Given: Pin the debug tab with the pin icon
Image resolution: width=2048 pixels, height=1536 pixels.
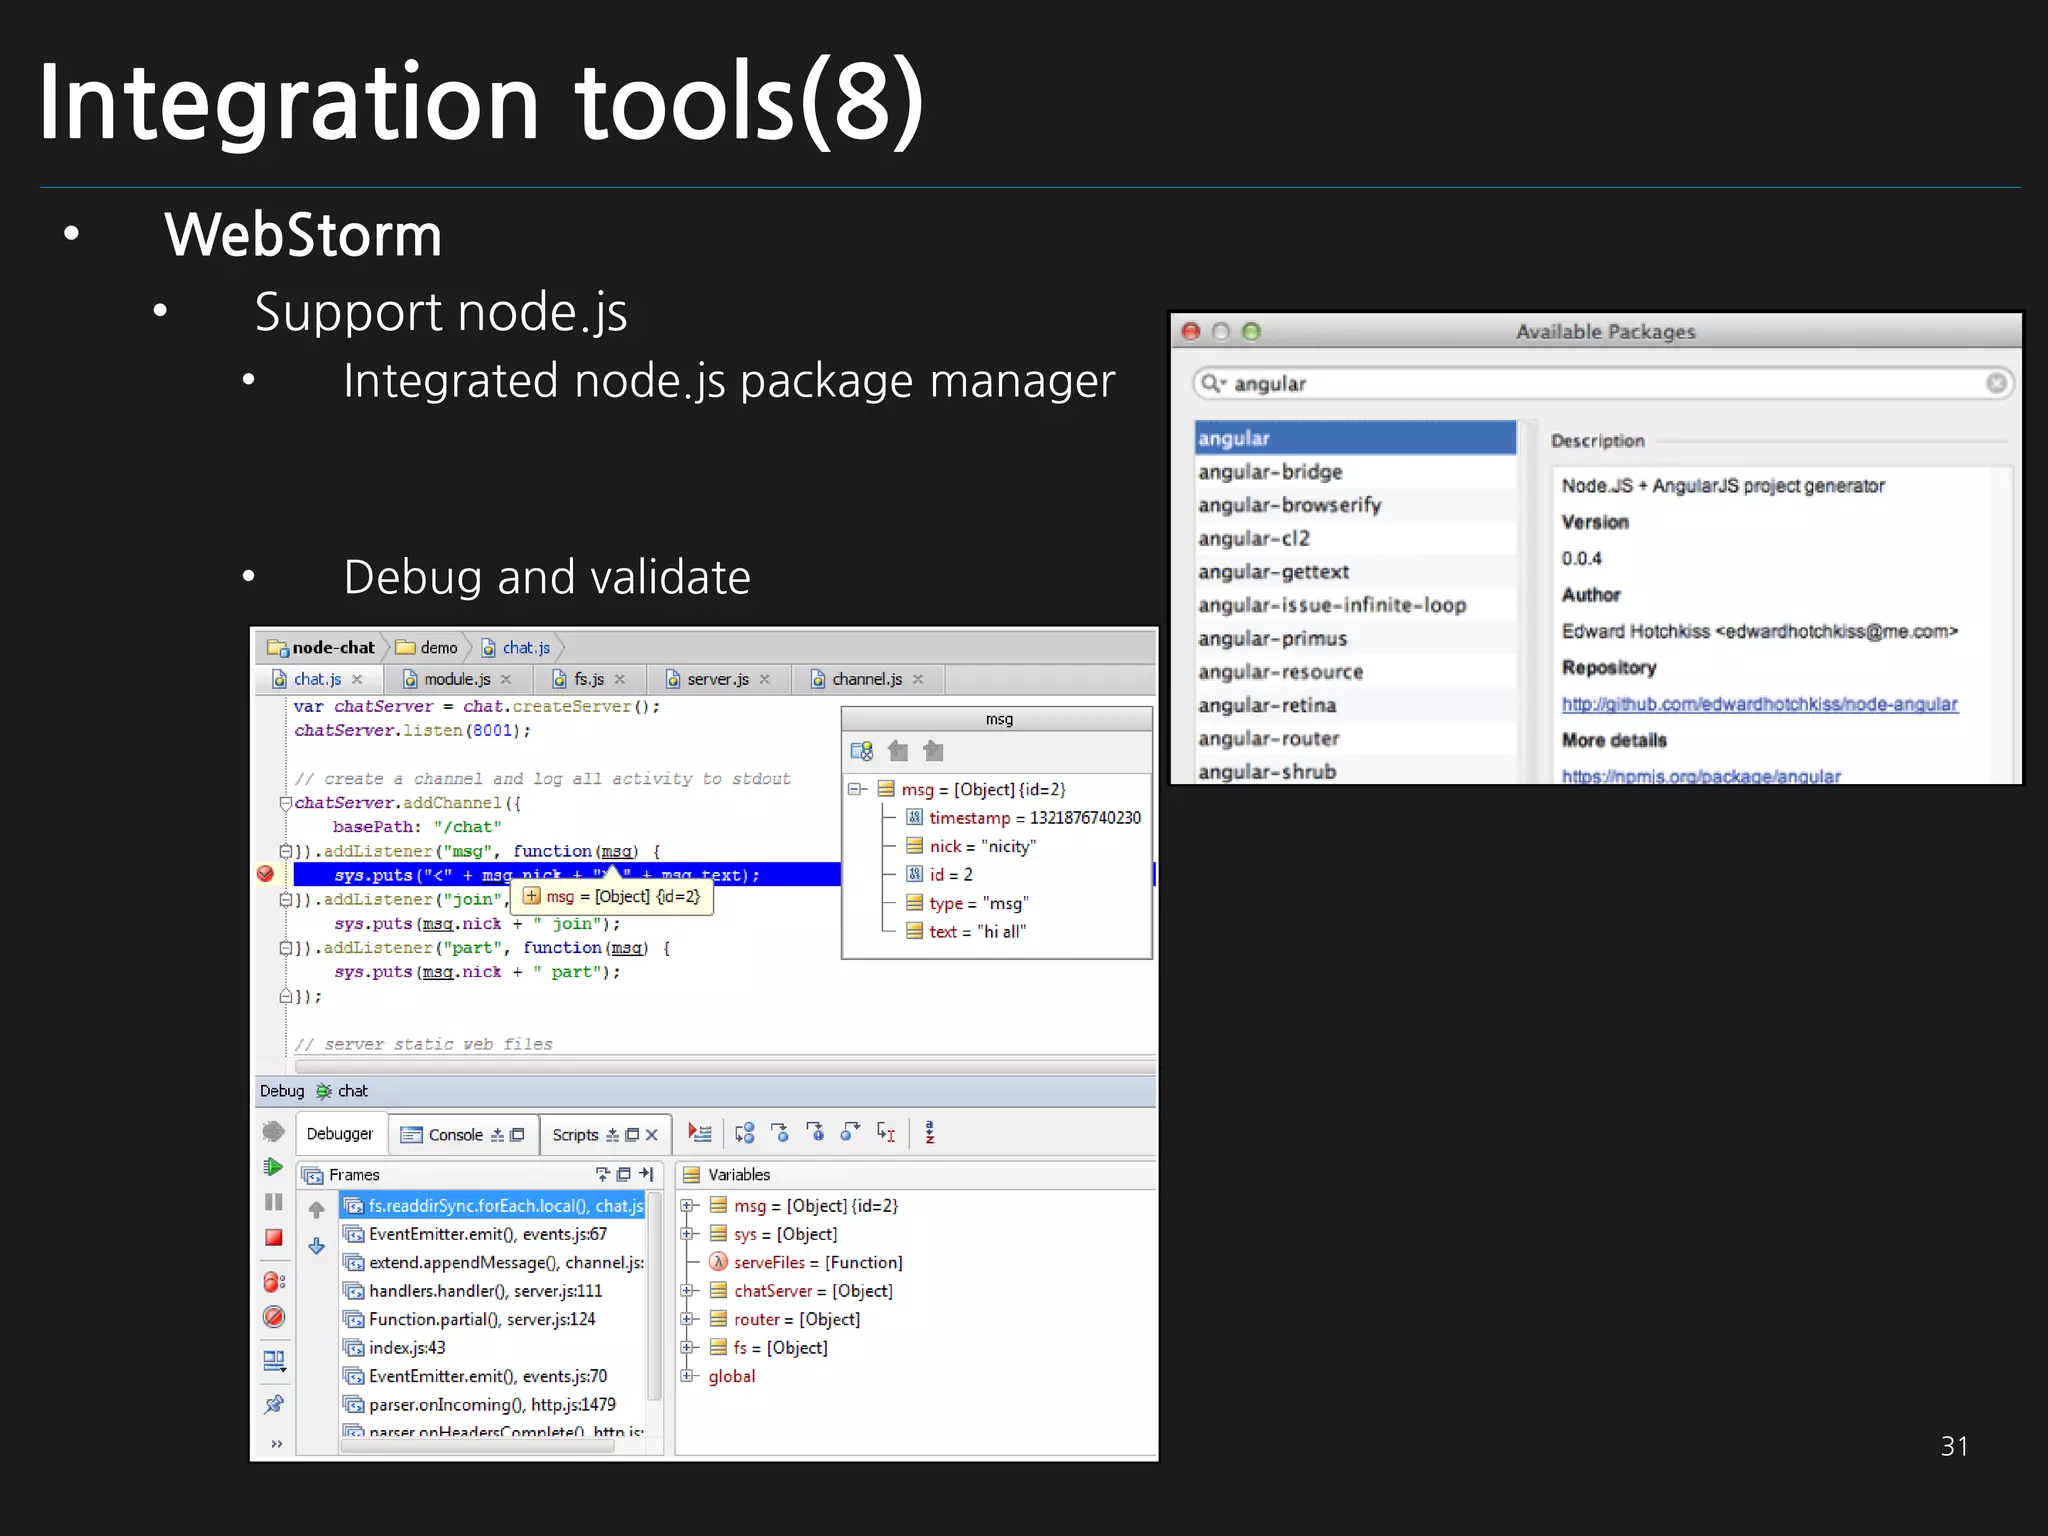Looking at the screenshot, I should click(273, 1404).
